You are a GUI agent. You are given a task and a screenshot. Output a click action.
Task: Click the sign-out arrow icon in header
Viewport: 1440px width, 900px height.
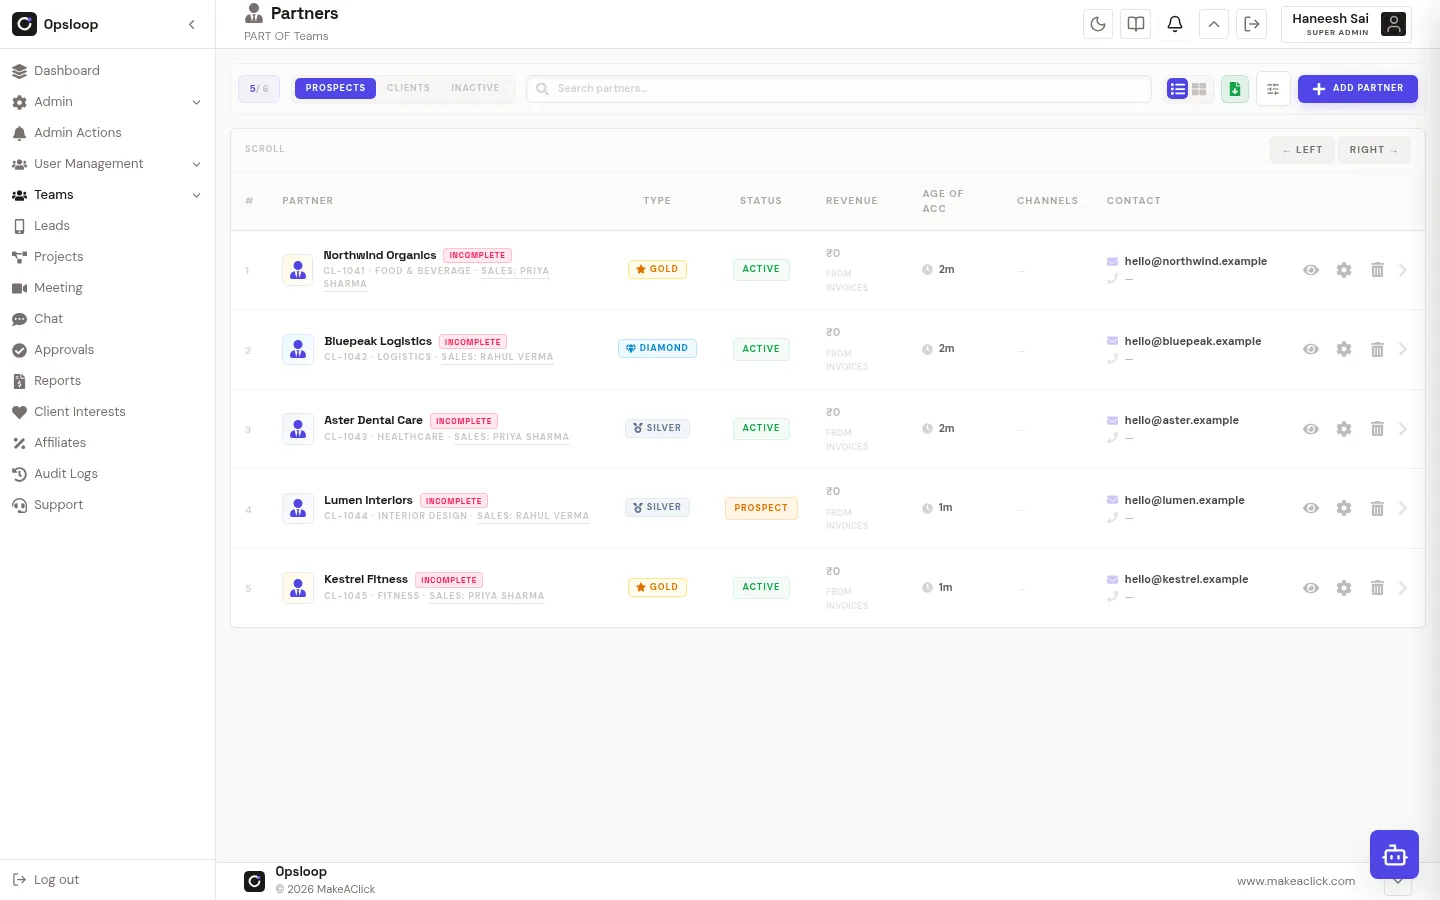pos(1252,24)
